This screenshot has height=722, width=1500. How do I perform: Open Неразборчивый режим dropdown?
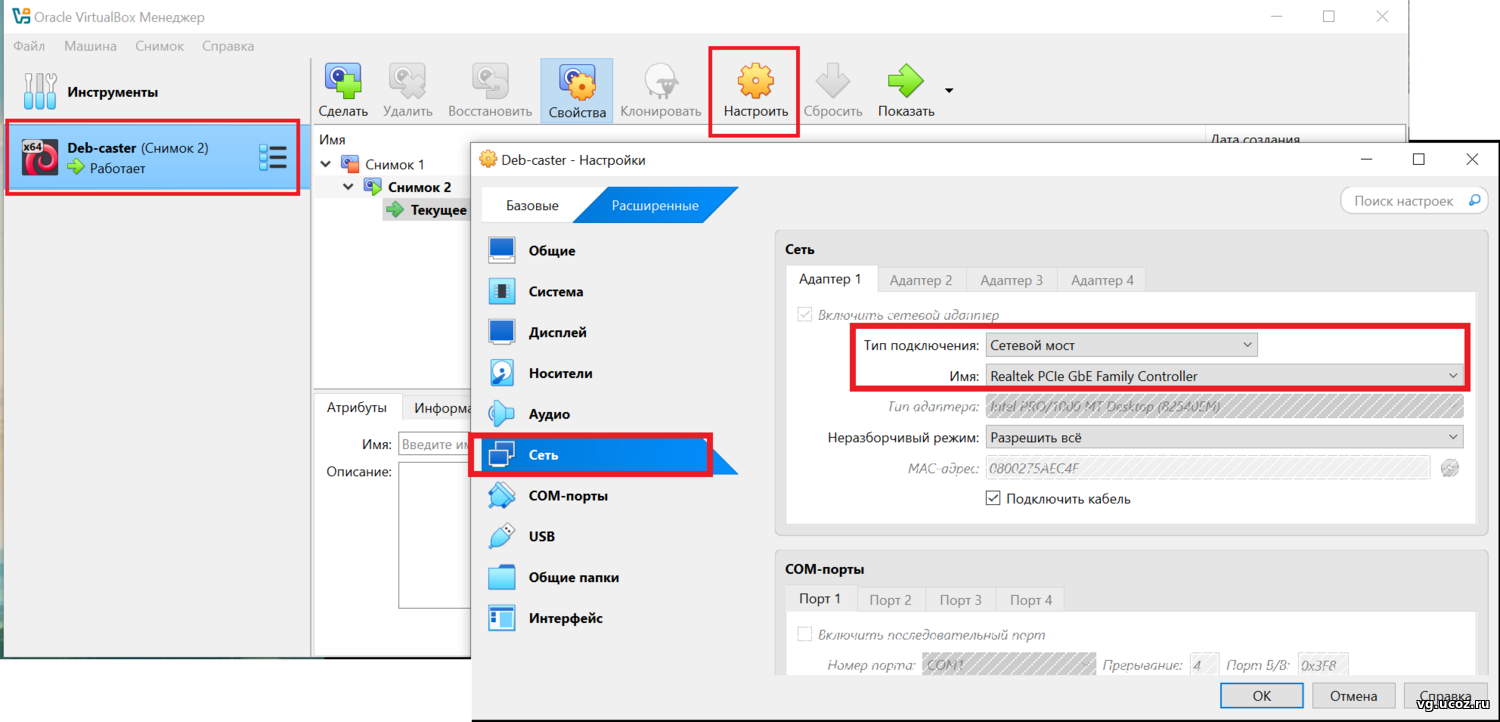pyautogui.click(x=1223, y=437)
